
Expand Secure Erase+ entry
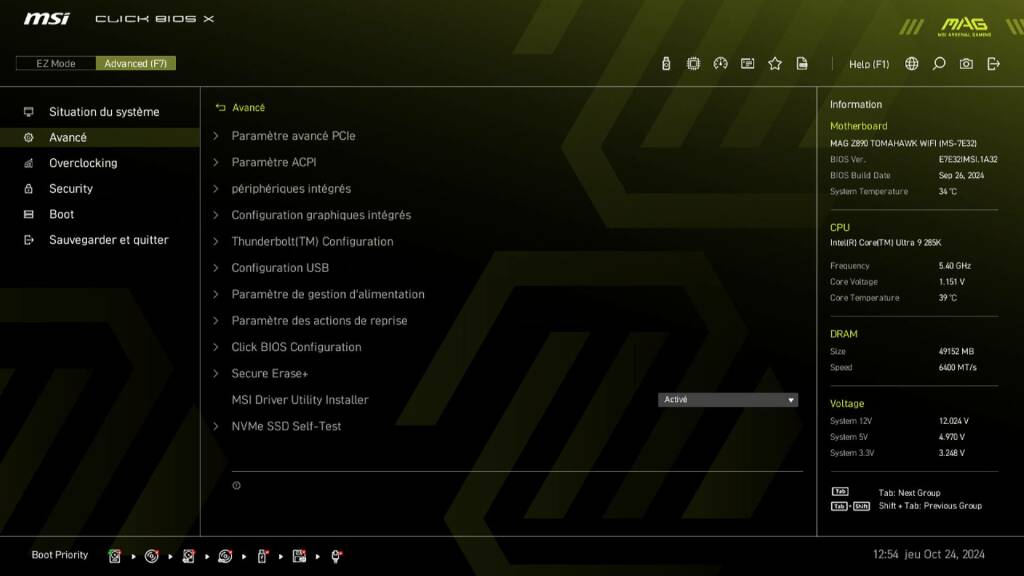270,374
